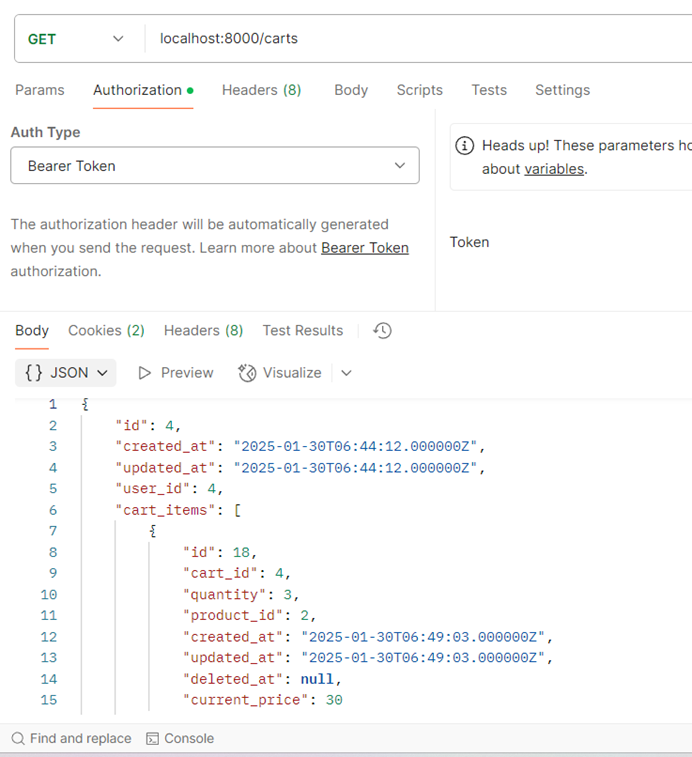Open the response history clock icon
This screenshot has height=757, width=692.
click(x=382, y=330)
